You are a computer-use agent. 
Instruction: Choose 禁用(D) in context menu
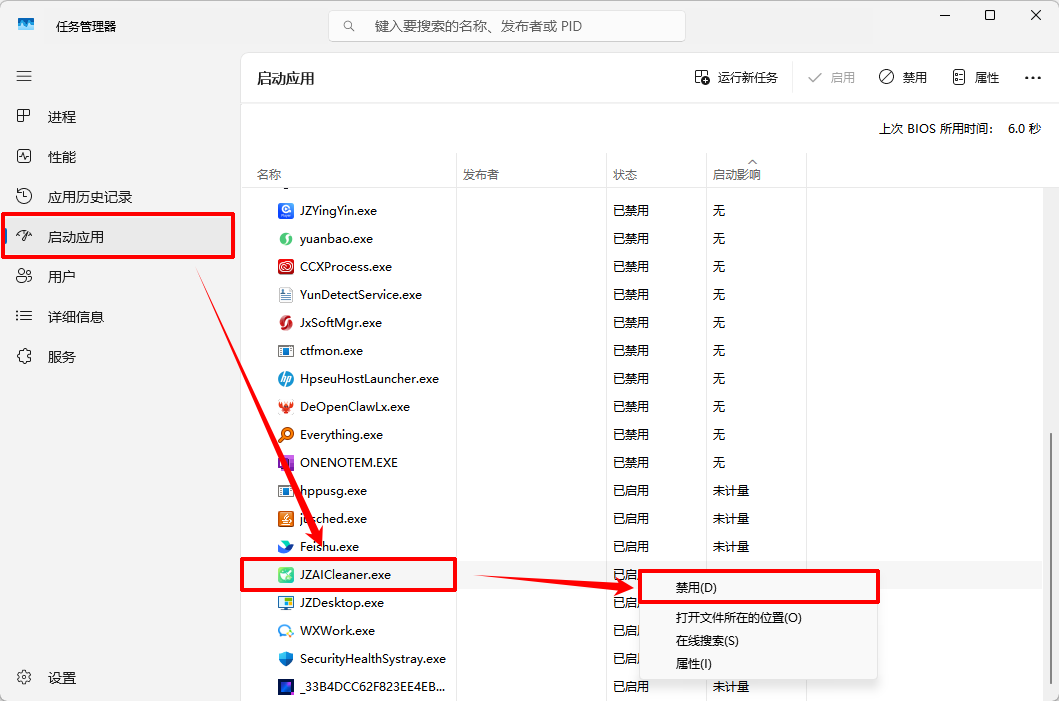(758, 588)
